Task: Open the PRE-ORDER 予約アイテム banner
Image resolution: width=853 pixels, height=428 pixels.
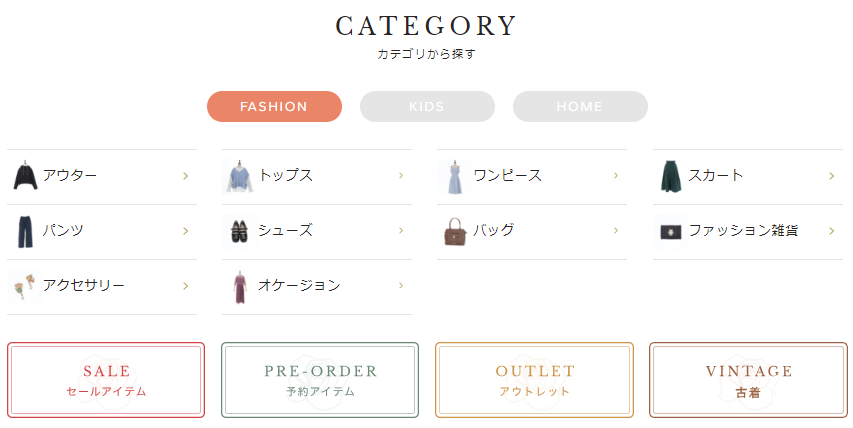Action: (320, 380)
